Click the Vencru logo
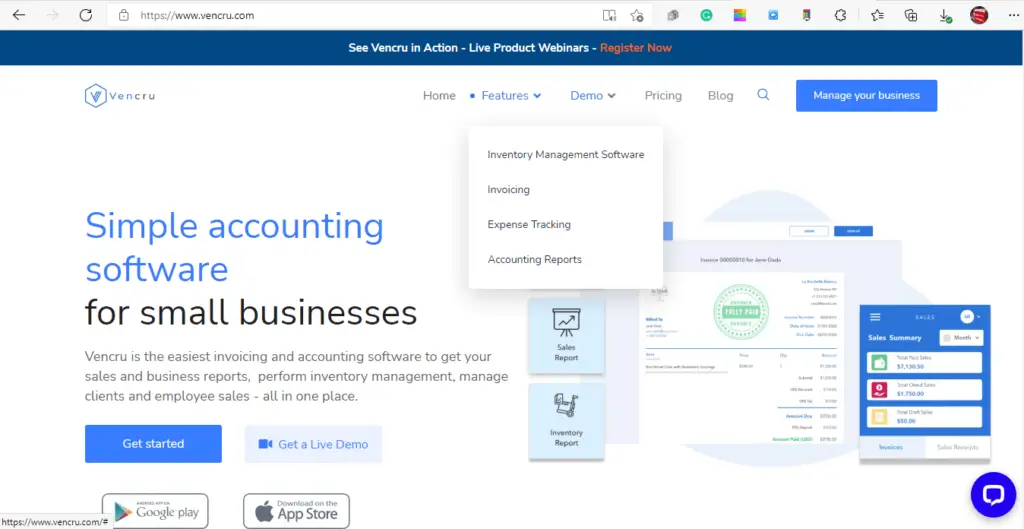The height and width of the screenshot is (529, 1024). [120, 96]
